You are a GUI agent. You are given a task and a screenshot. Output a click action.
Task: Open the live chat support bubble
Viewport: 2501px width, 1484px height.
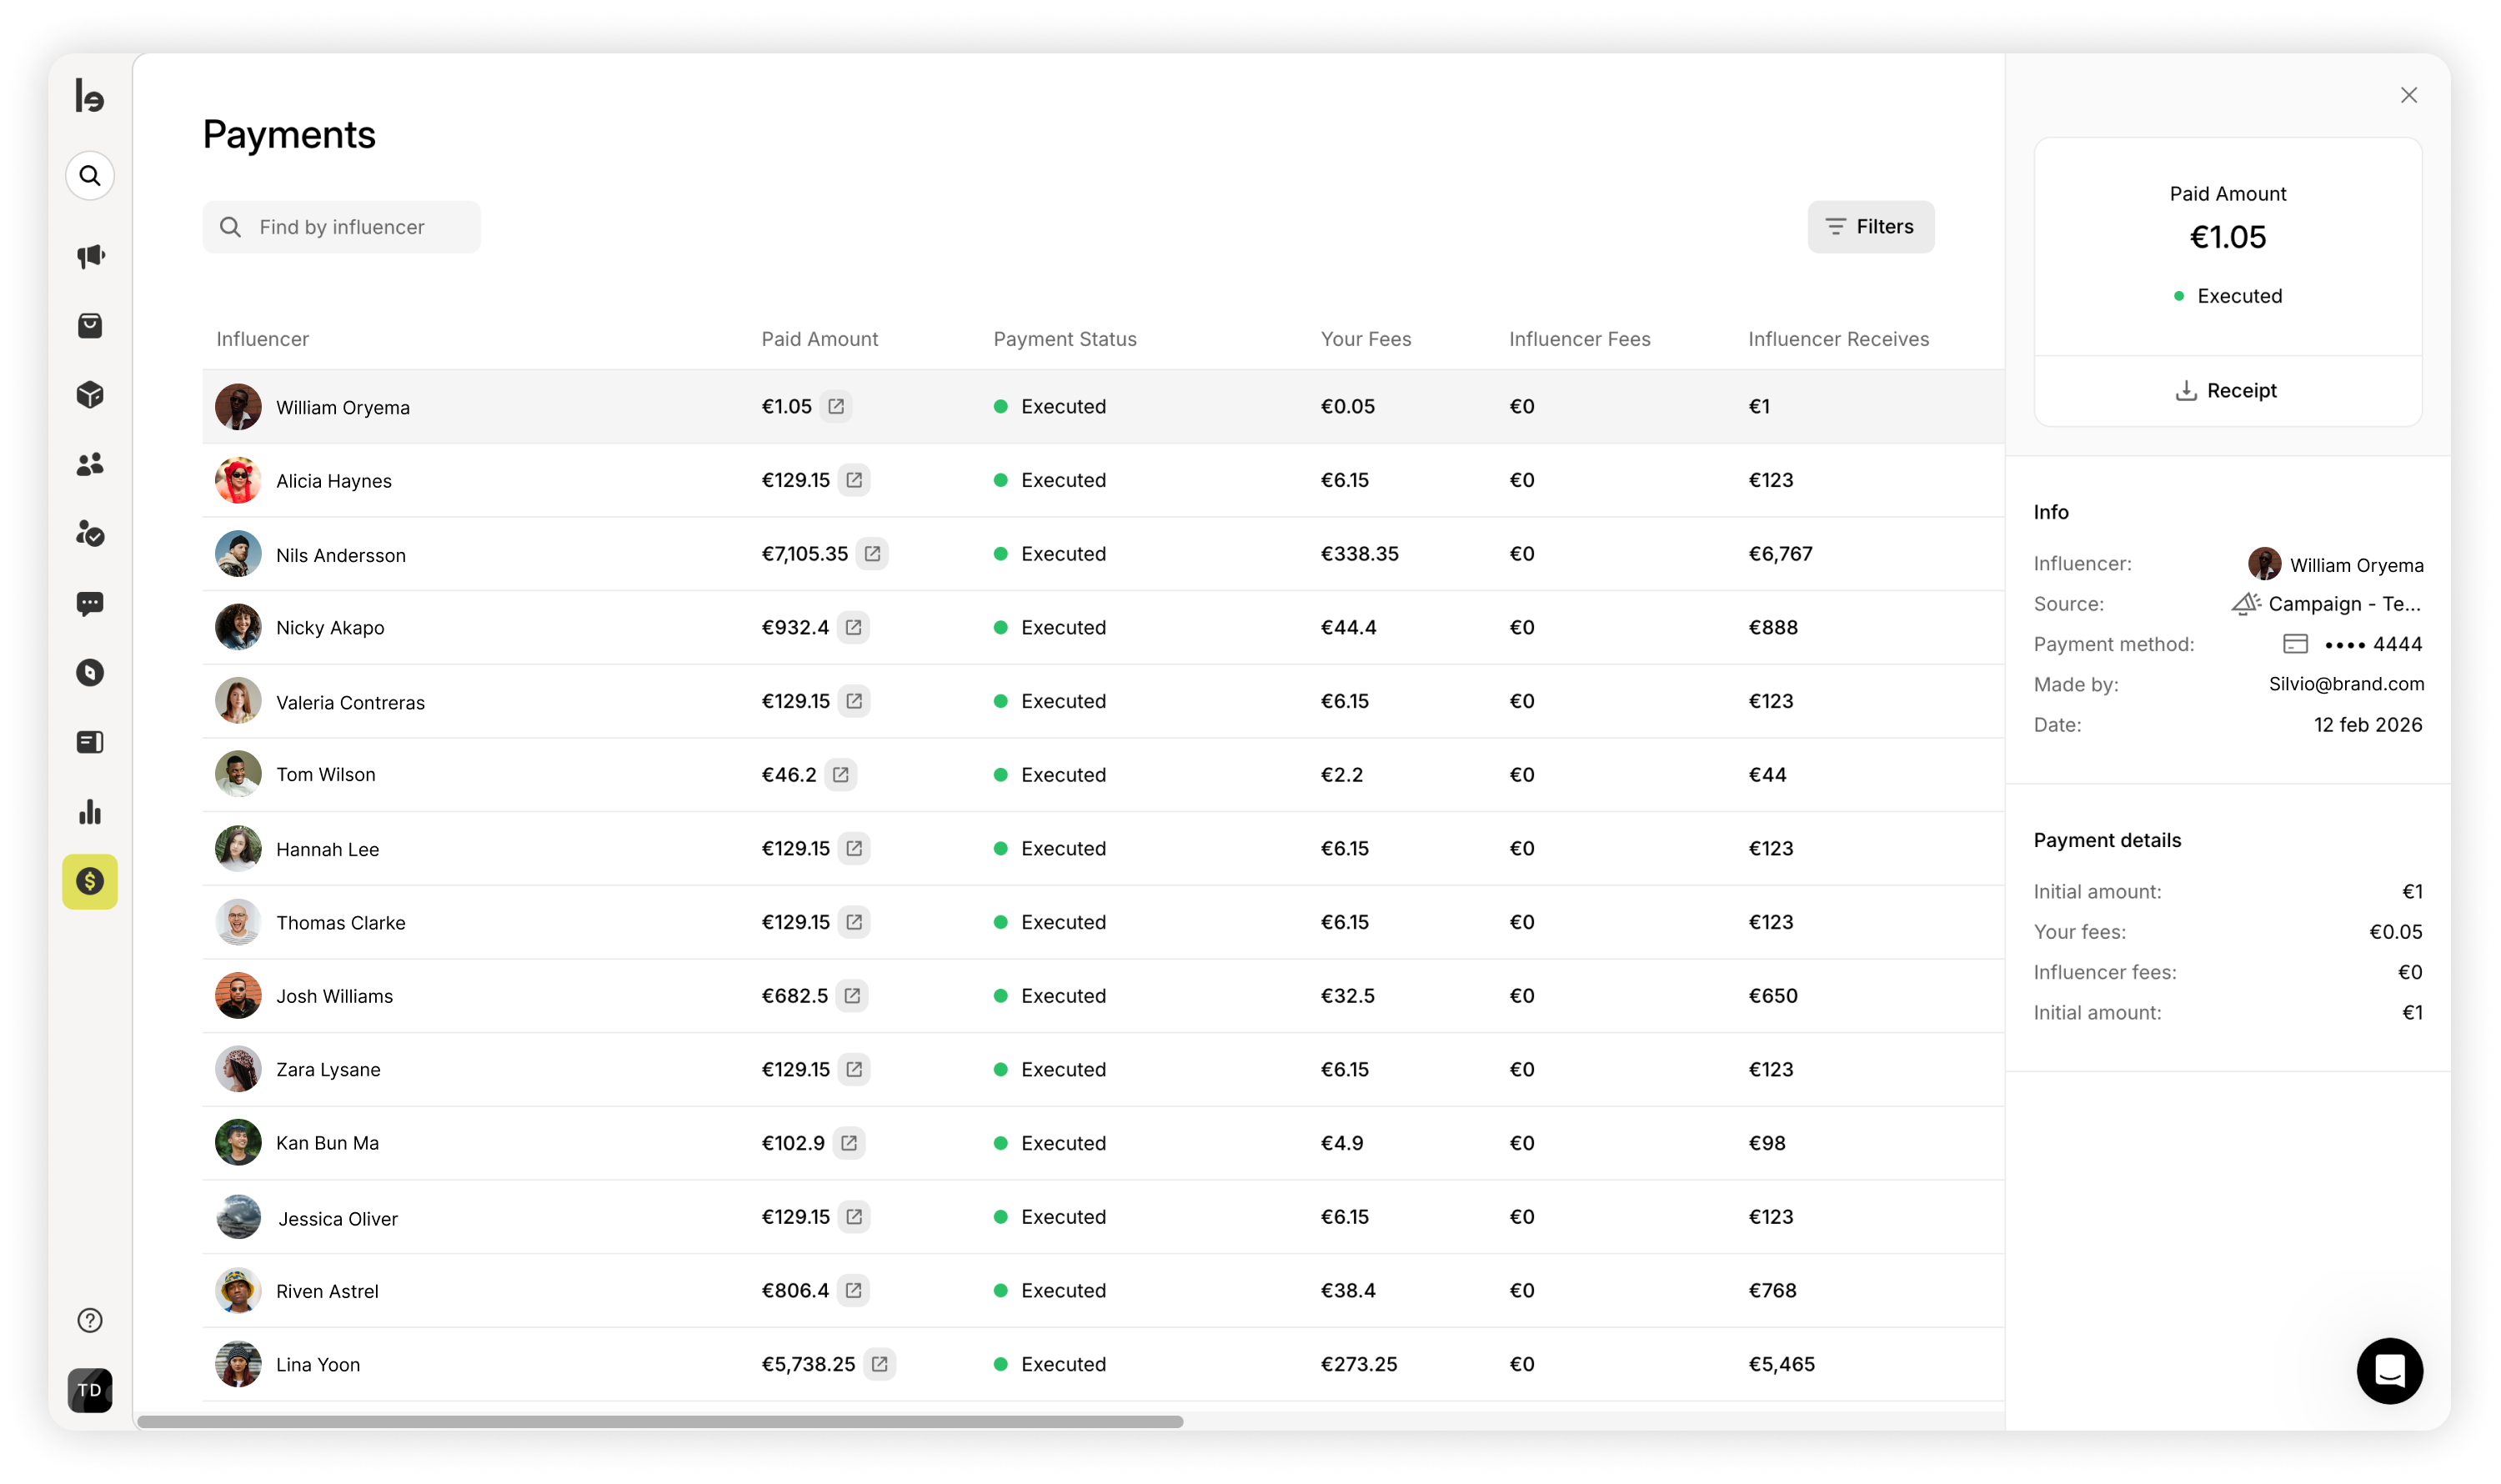coord(2389,1370)
